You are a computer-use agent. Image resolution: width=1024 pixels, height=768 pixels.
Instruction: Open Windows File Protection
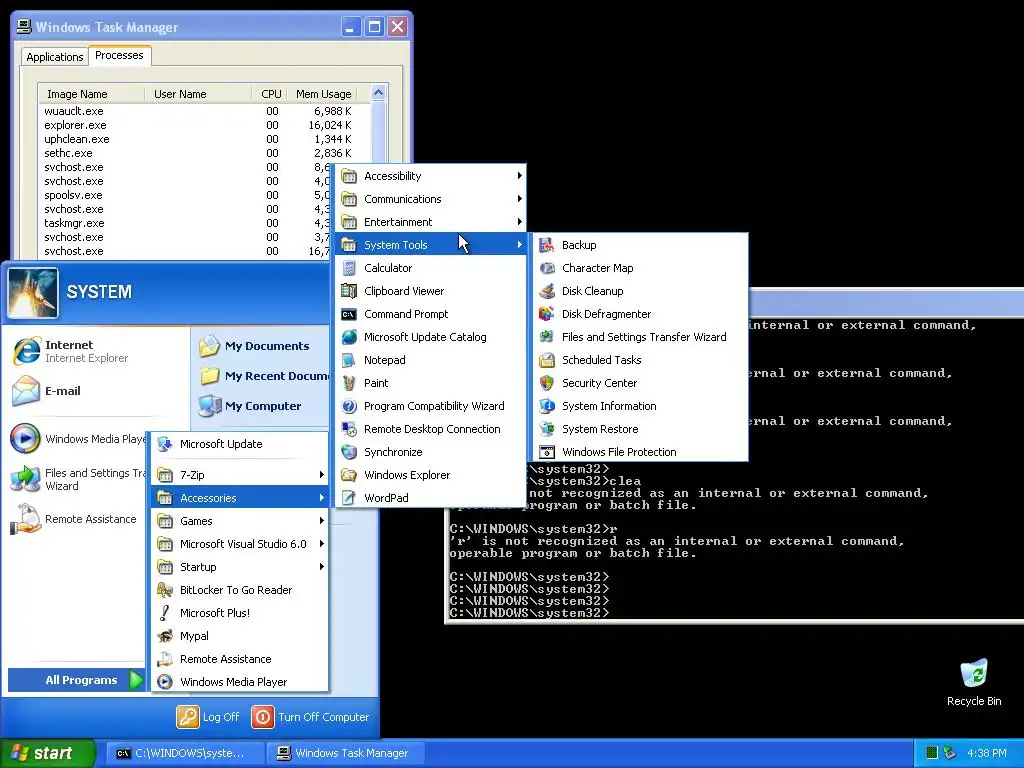coord(640,452)
